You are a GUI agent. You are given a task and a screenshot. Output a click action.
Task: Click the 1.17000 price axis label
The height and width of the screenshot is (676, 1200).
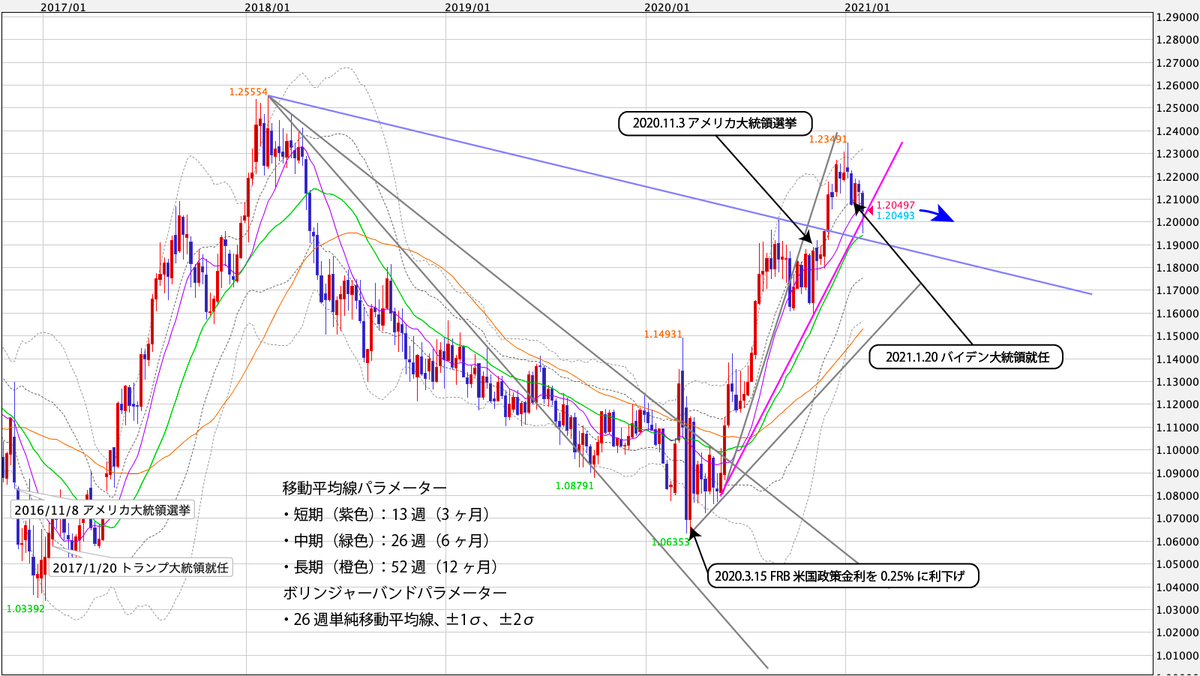1176,290
